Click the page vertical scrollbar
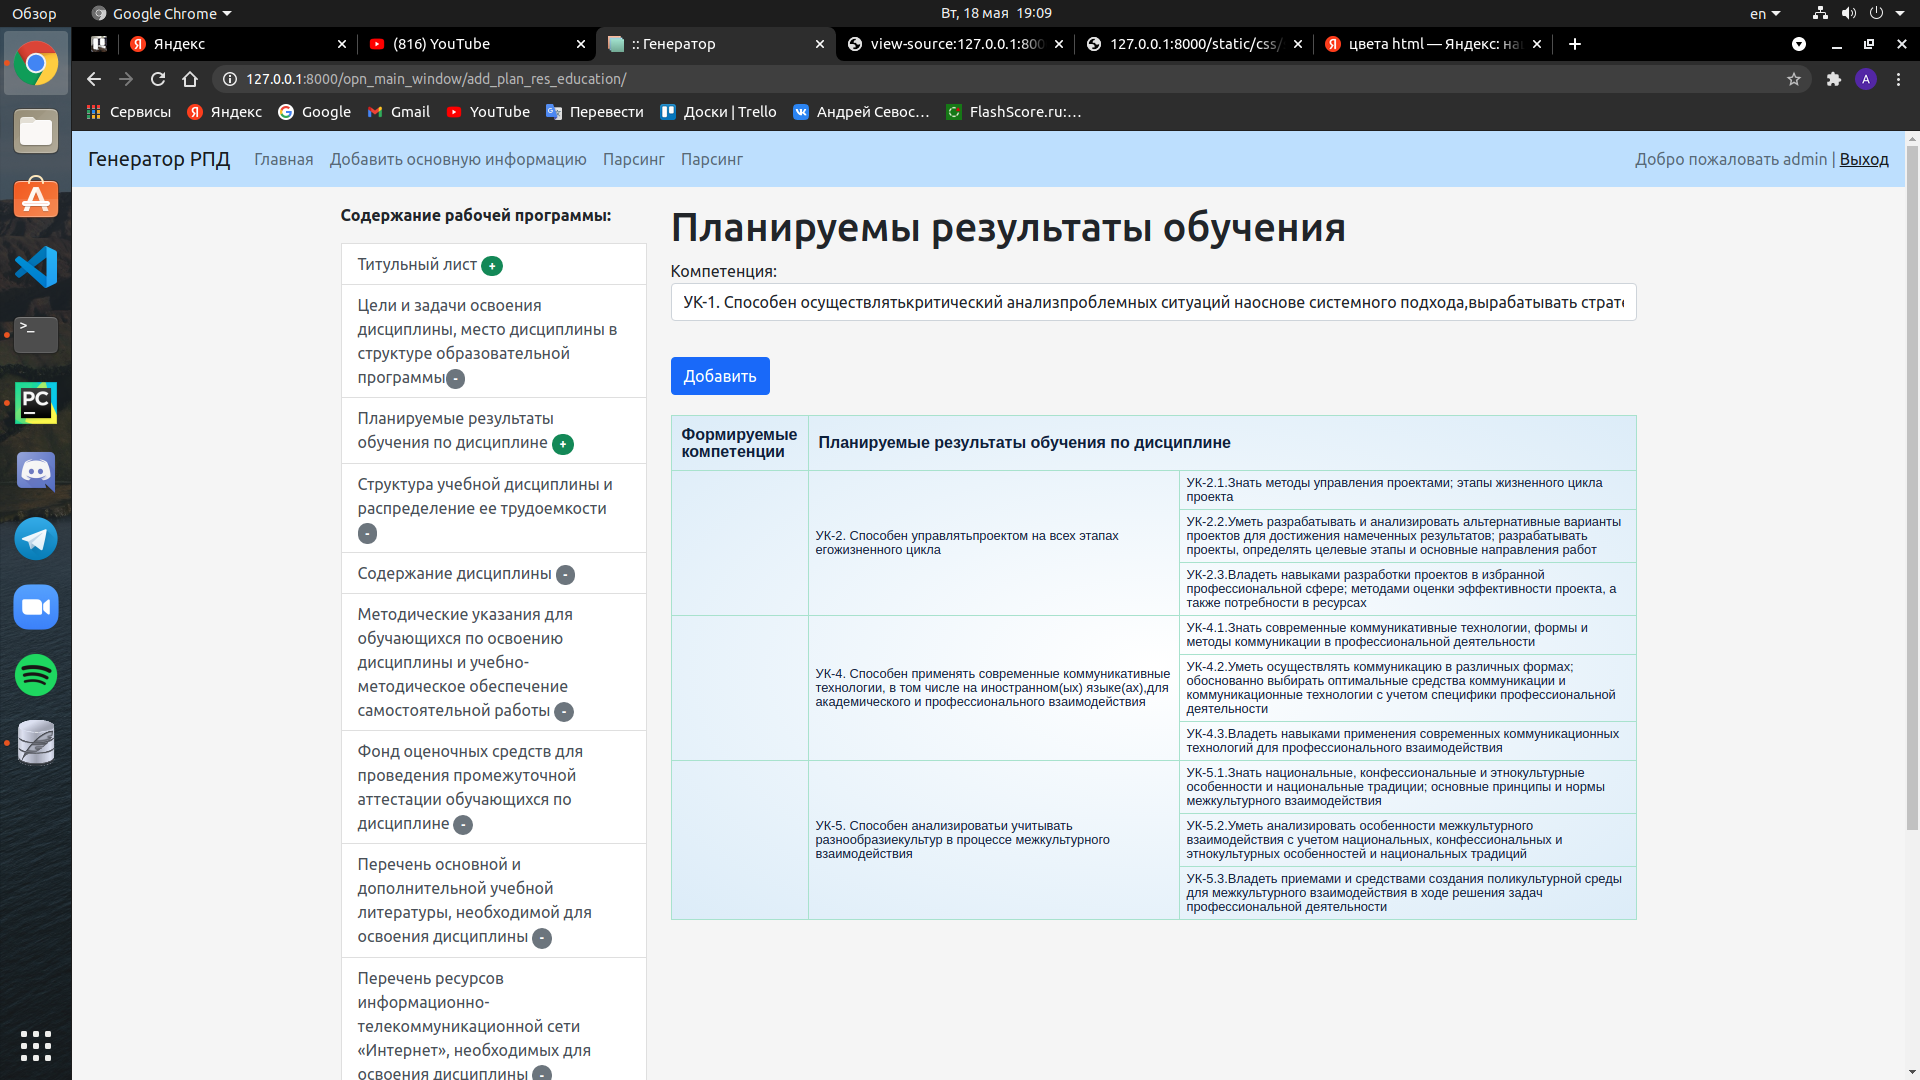This screenshot has height=1080, width=1920. click(1912, 488)
